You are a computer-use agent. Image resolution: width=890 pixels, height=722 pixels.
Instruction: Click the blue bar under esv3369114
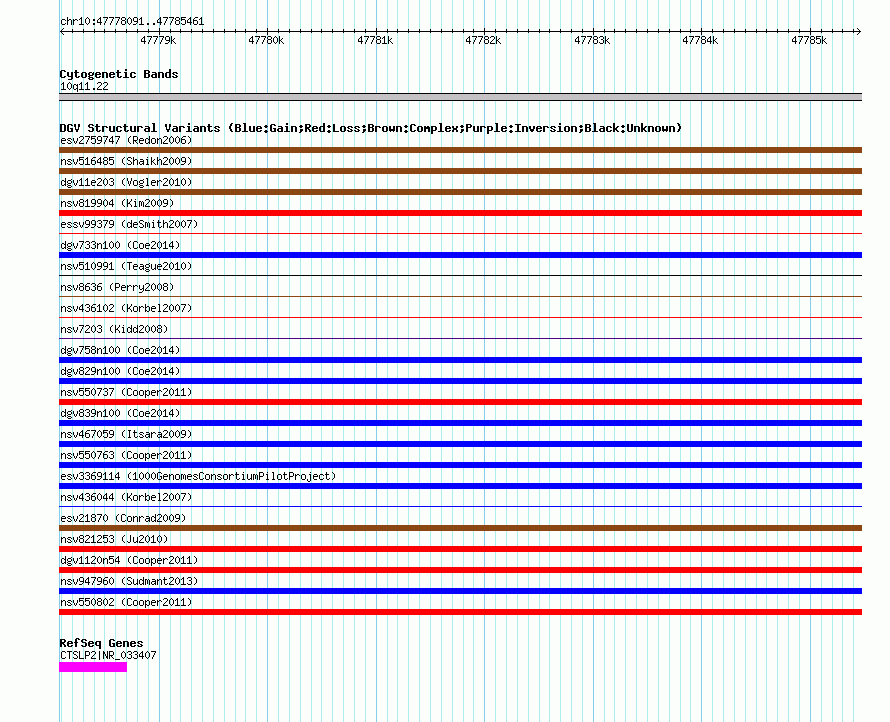tap(460, 486)
